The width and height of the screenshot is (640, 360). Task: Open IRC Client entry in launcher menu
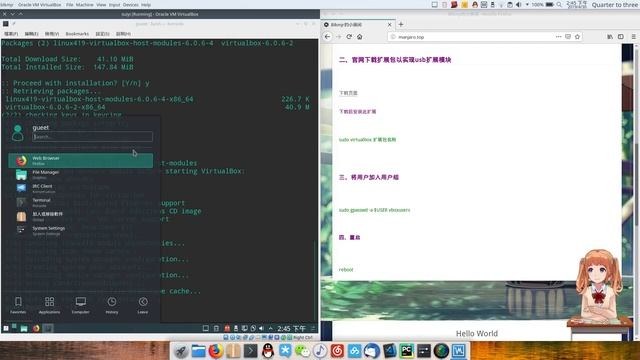(x=80, y=189)
